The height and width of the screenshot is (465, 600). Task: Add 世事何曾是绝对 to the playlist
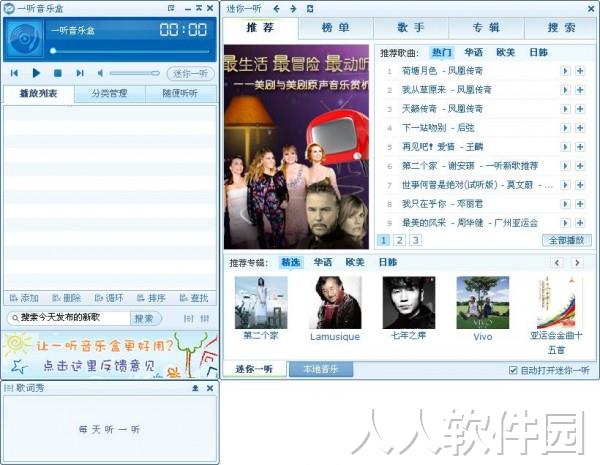click(580, 185)
